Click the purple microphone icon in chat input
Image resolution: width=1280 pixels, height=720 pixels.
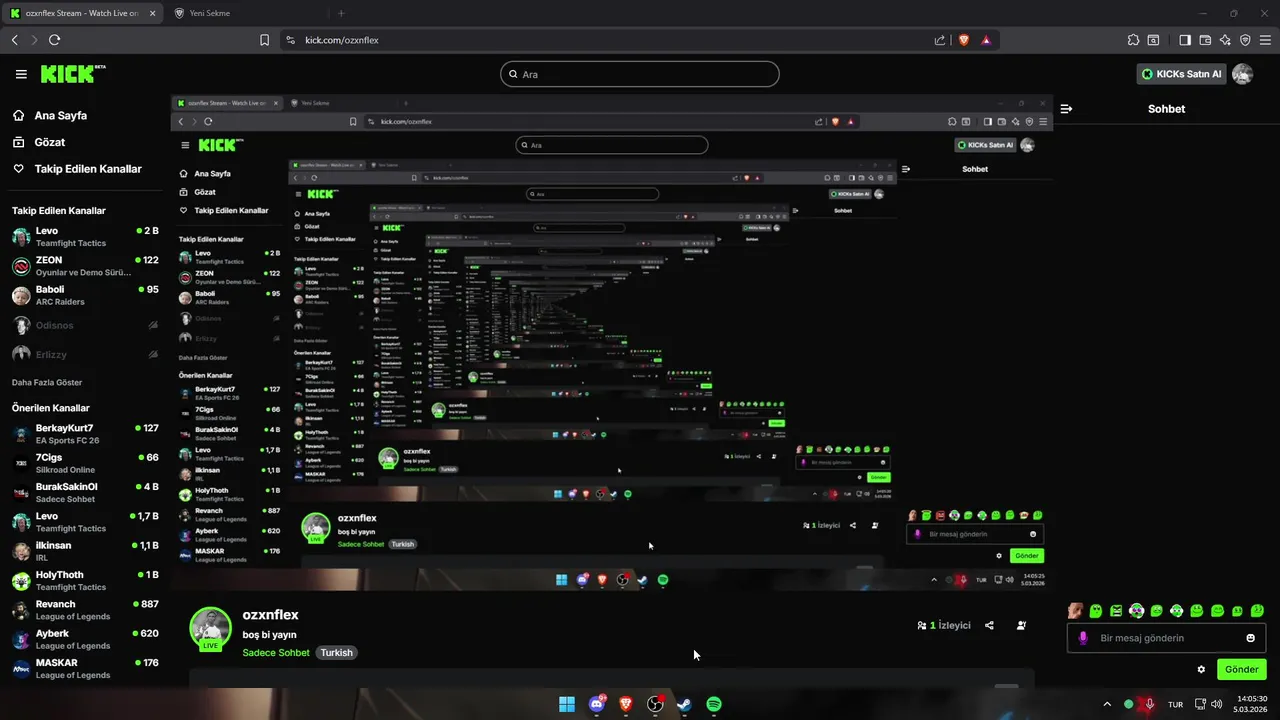point(1083,638)
